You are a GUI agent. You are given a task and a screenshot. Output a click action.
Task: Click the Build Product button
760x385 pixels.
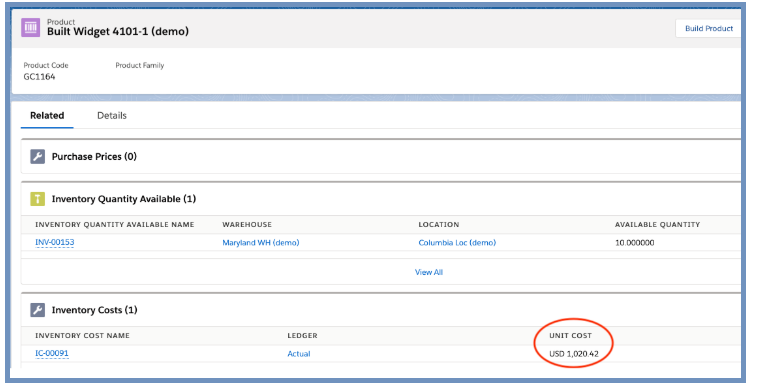tap(709, 29)
